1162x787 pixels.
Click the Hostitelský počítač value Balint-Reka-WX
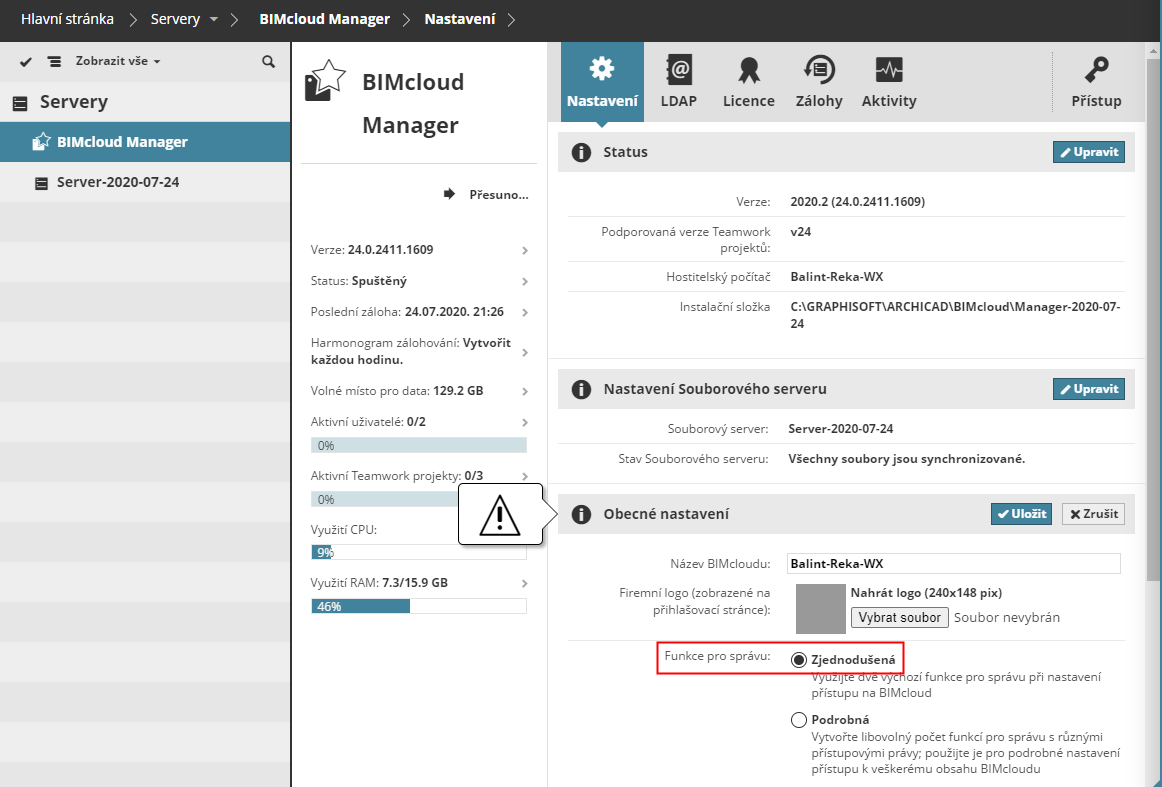click(837, 276)
